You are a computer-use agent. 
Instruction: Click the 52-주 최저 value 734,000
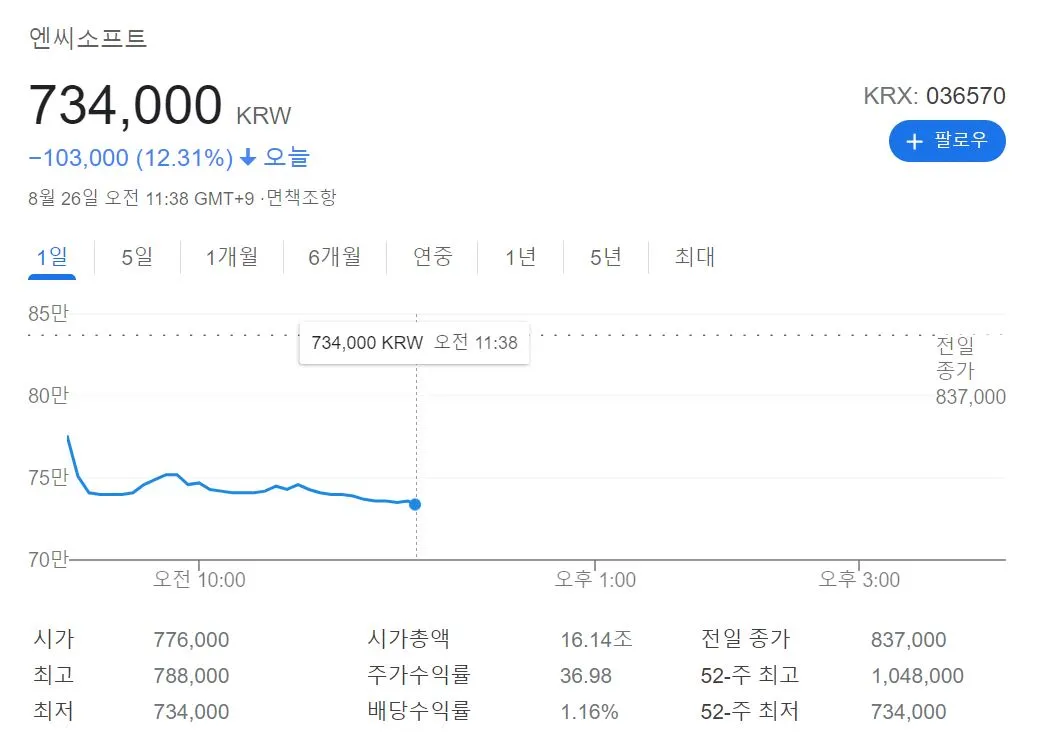coord(910,712)
